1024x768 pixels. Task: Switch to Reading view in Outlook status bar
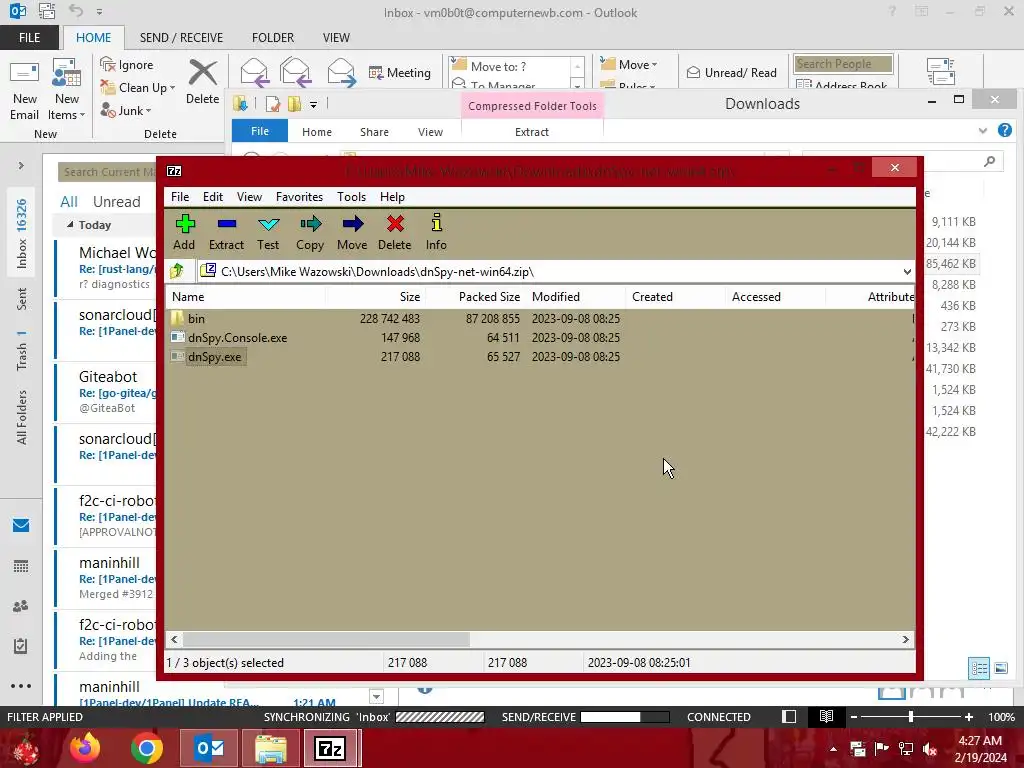(x=826, y=717)
